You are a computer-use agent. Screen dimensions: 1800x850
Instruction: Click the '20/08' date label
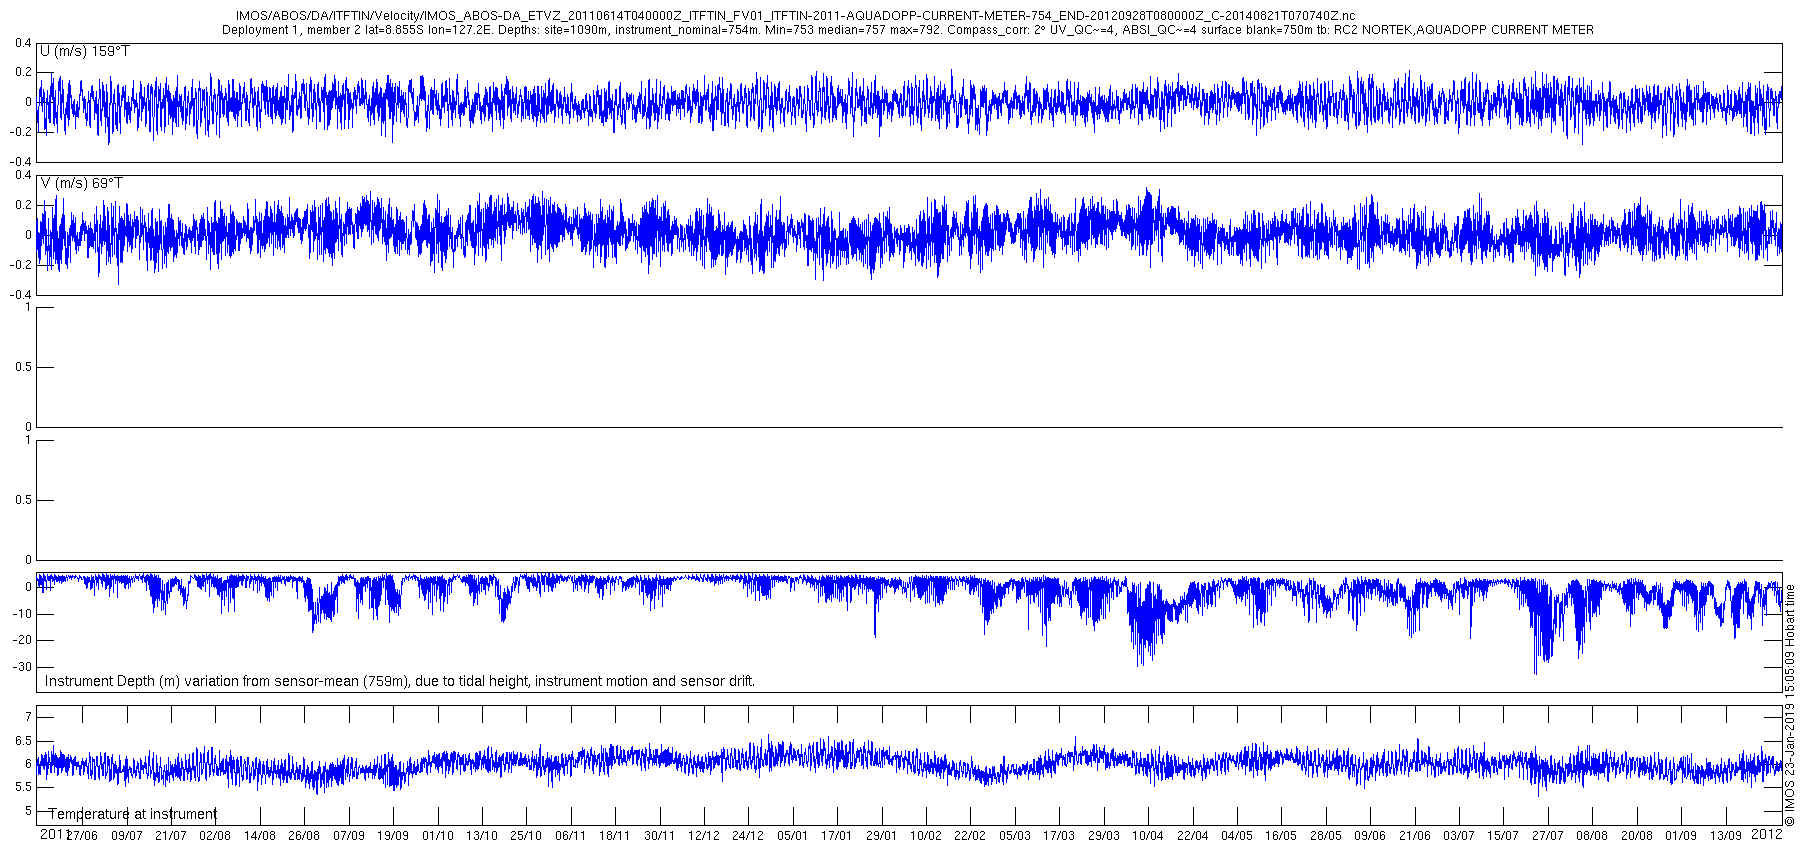click(1637, 836)
